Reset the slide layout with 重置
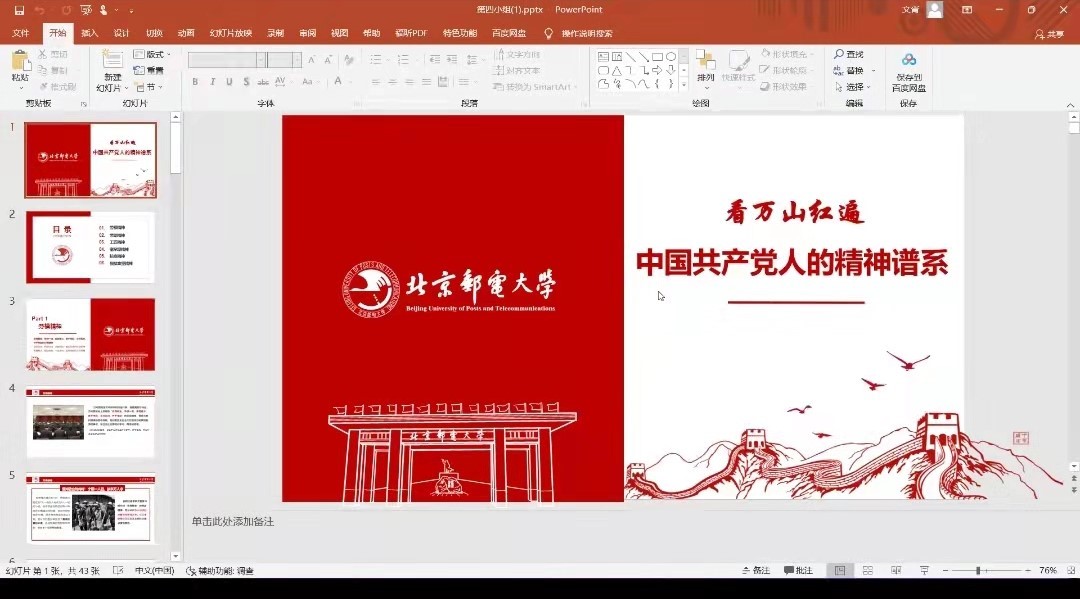 [x=149, y=70]
